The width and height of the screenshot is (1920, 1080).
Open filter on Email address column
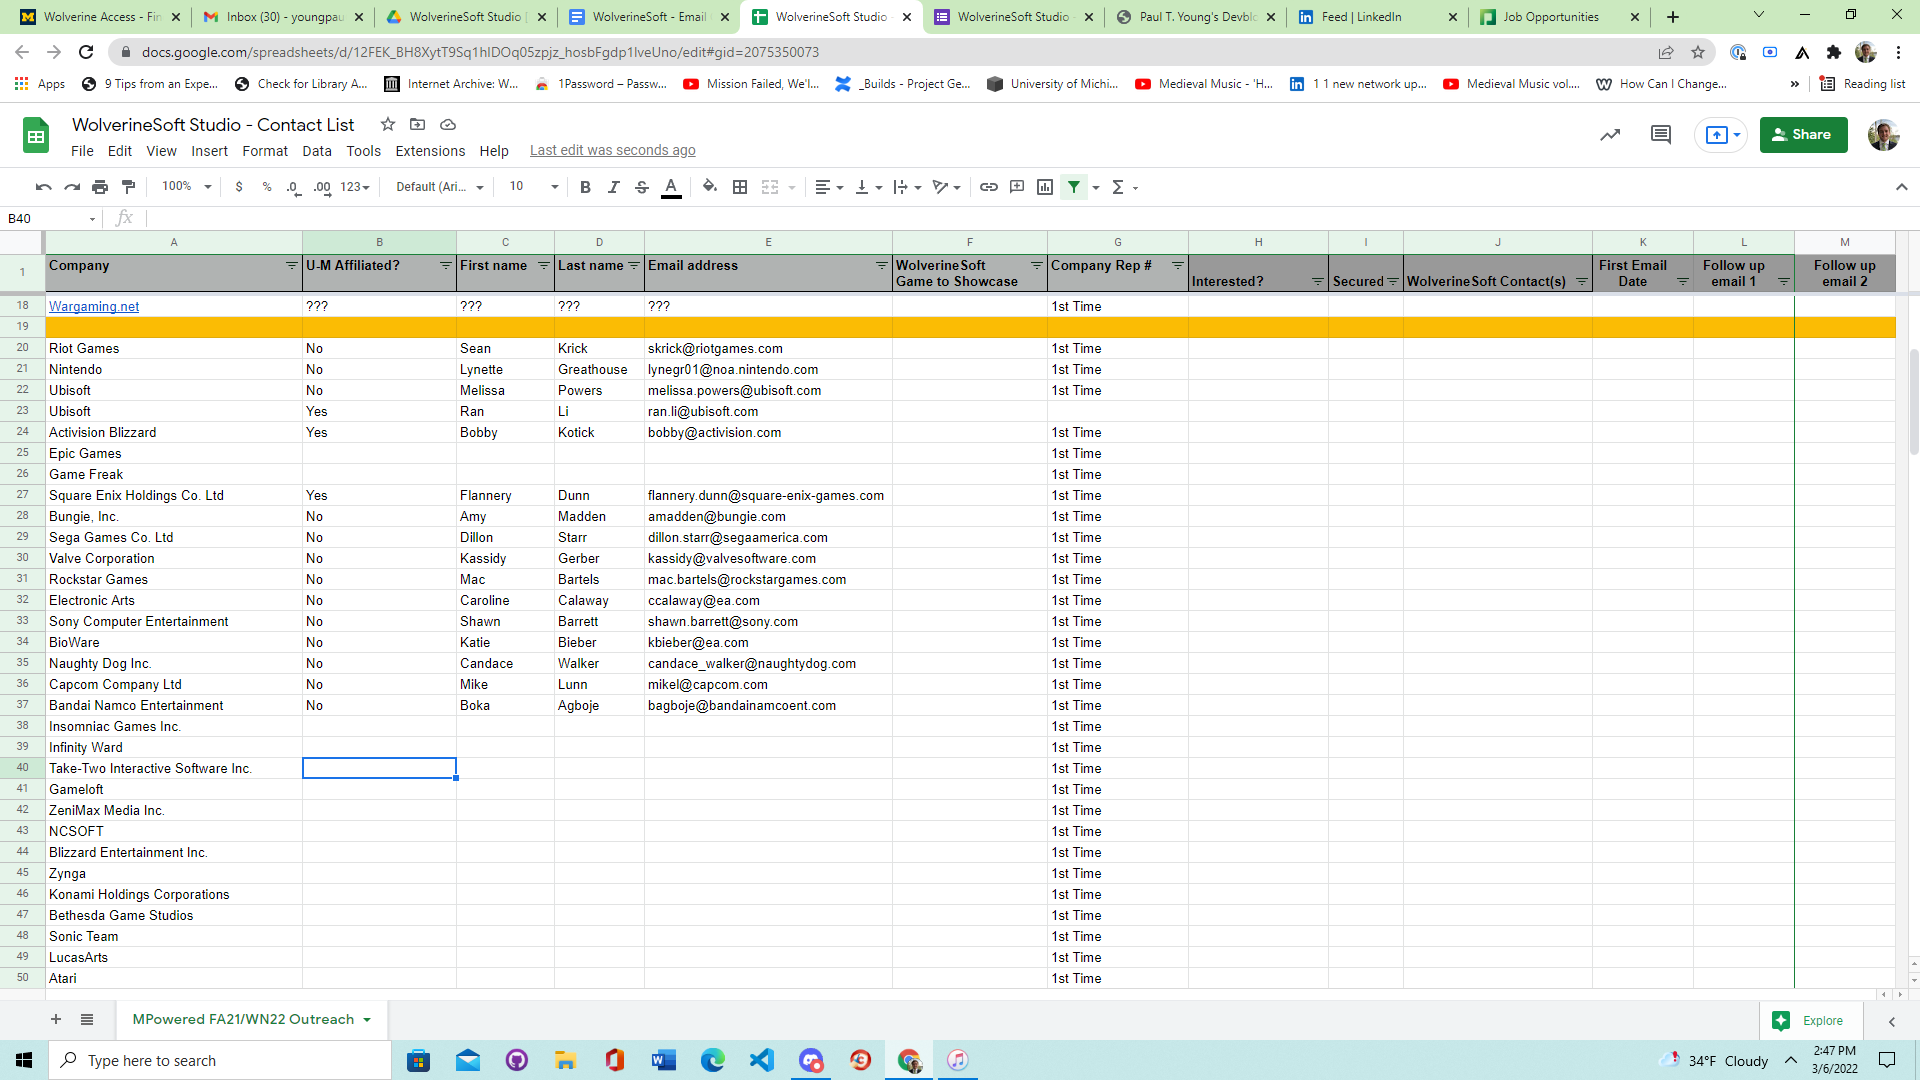pyautogui.click(x=881, y=266)
